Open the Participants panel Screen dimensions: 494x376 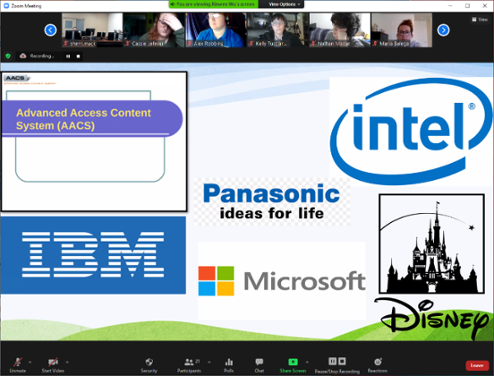[x=189, y=365]
